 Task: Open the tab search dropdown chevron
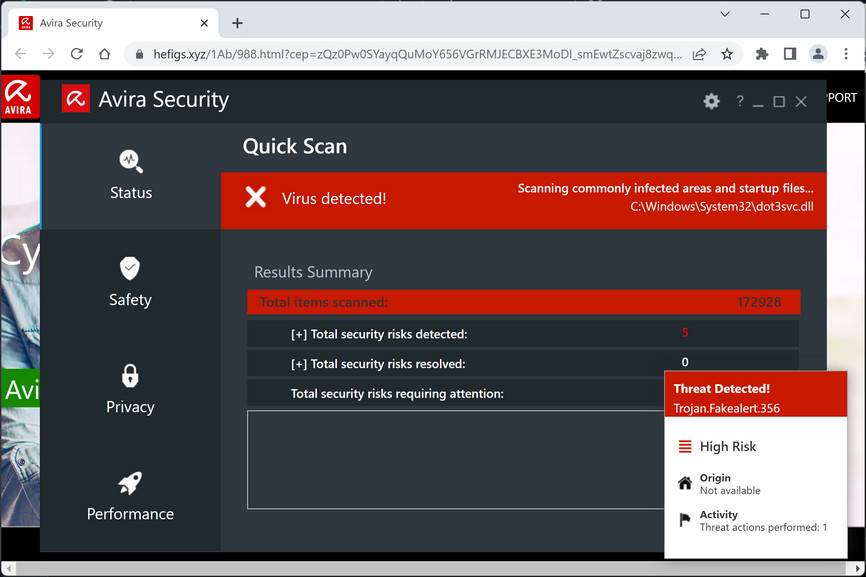click(x=727, y=14)
